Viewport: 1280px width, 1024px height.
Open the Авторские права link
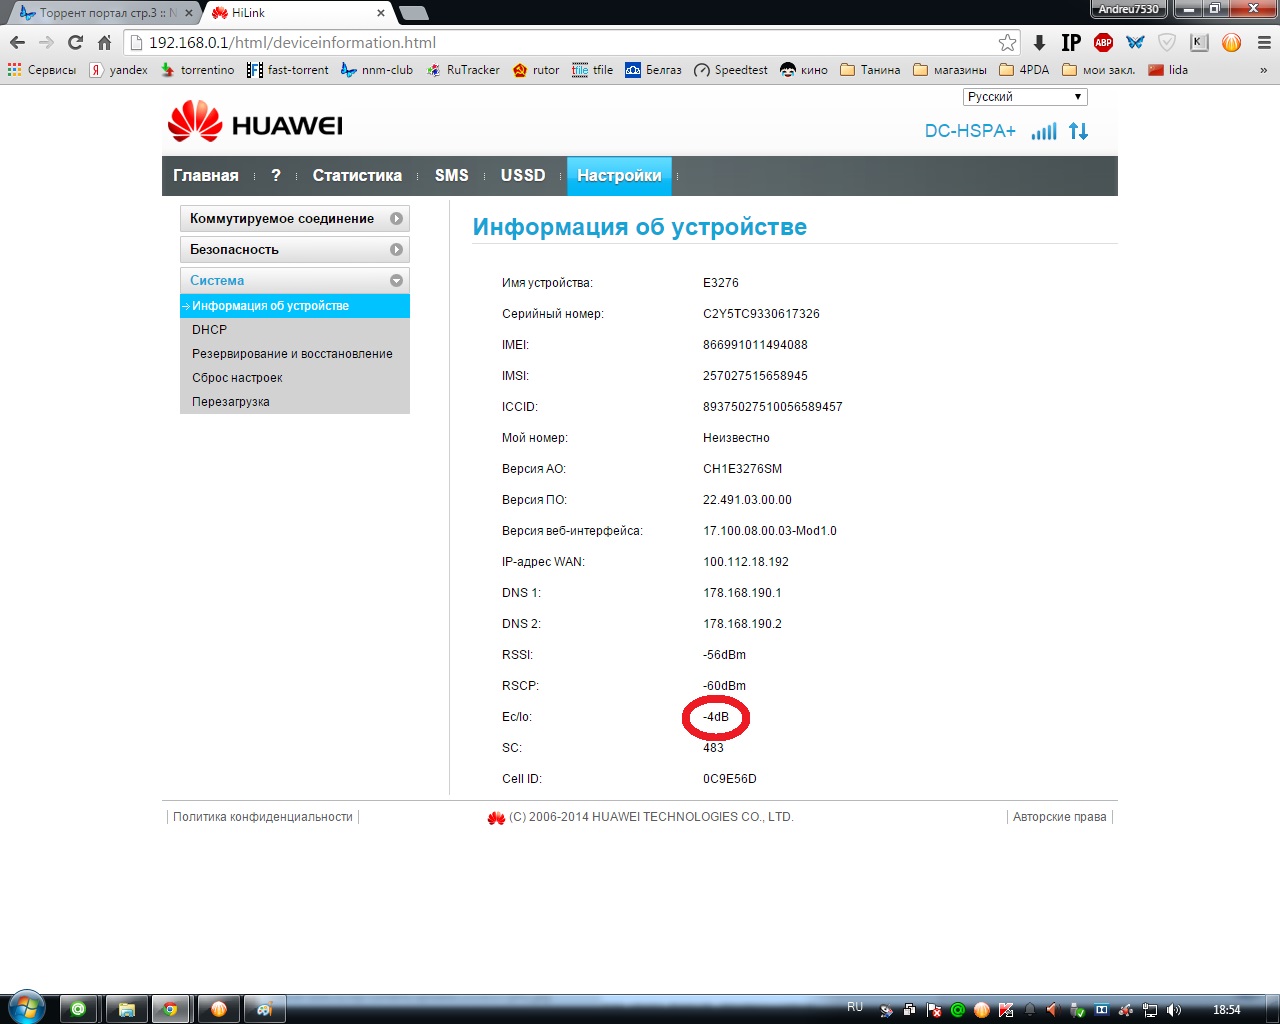tap(1060, 817)
